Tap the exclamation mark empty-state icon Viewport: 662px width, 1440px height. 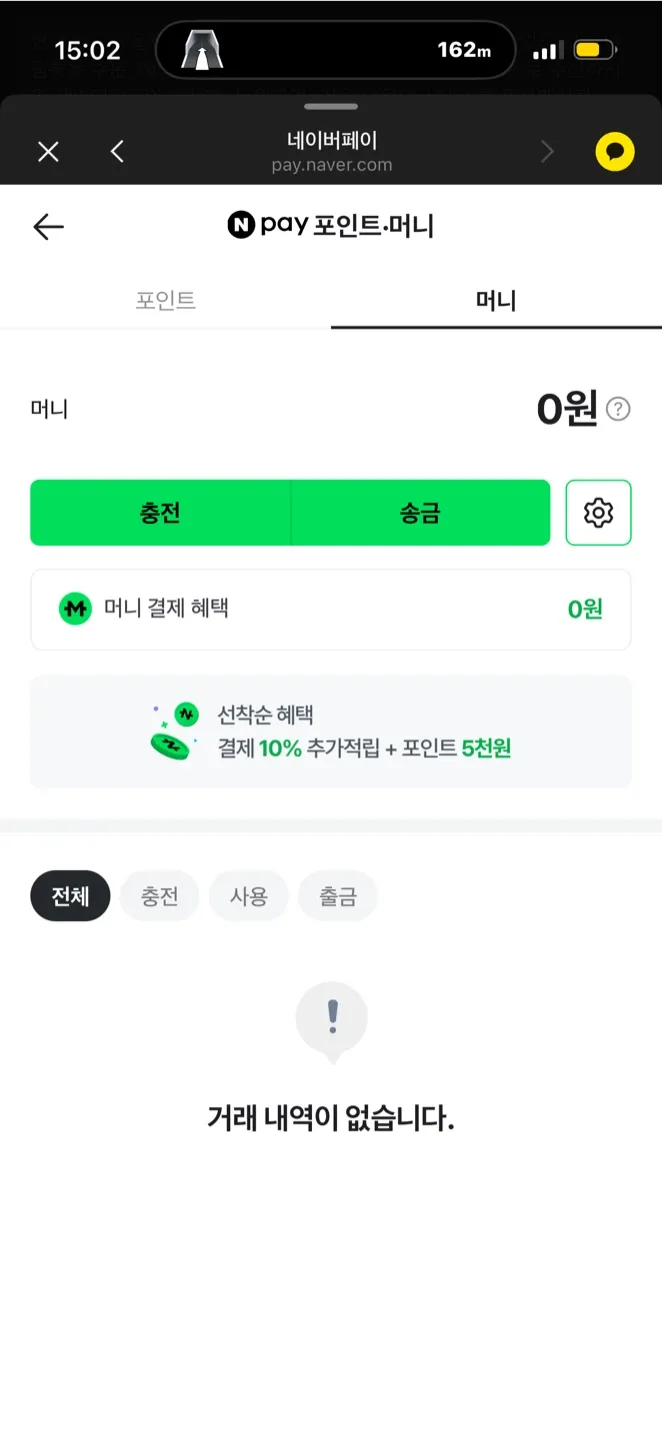332,1019
